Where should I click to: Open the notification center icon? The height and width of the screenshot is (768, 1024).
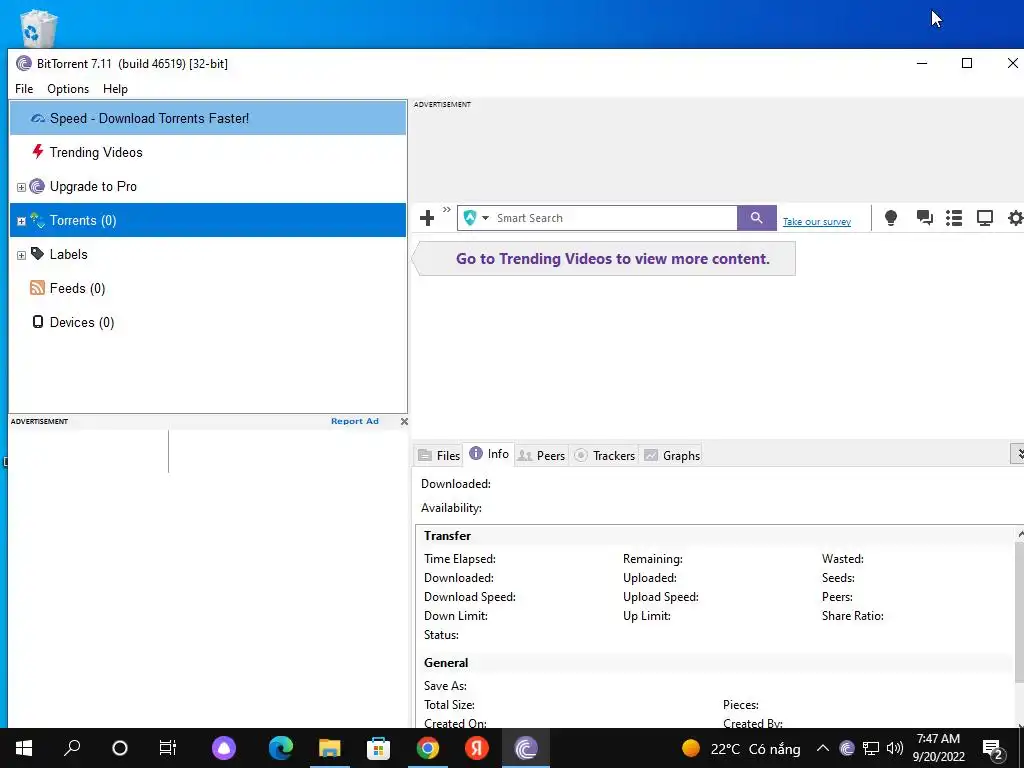click(993, 748)
